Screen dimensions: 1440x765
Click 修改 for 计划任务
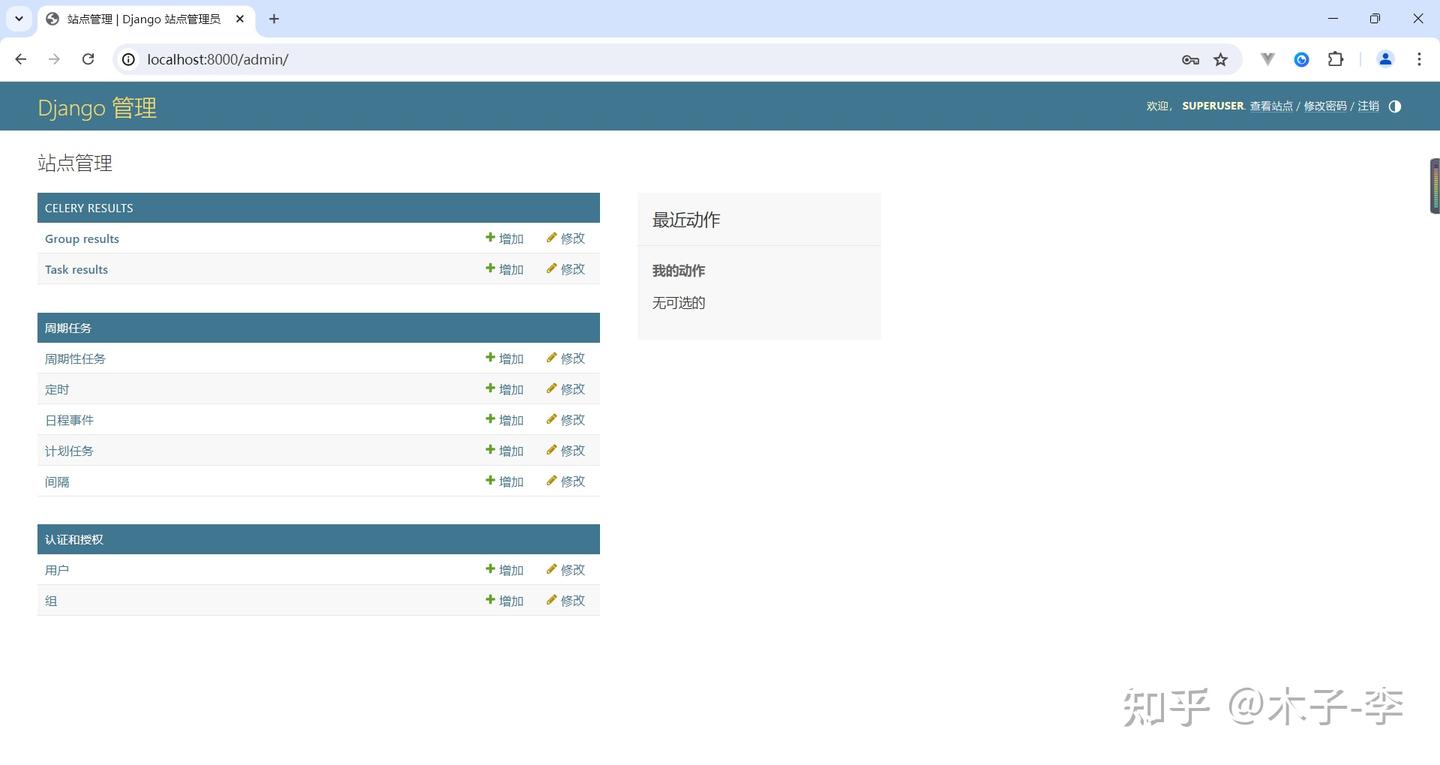pyautogui.click(x=566, y=451)
